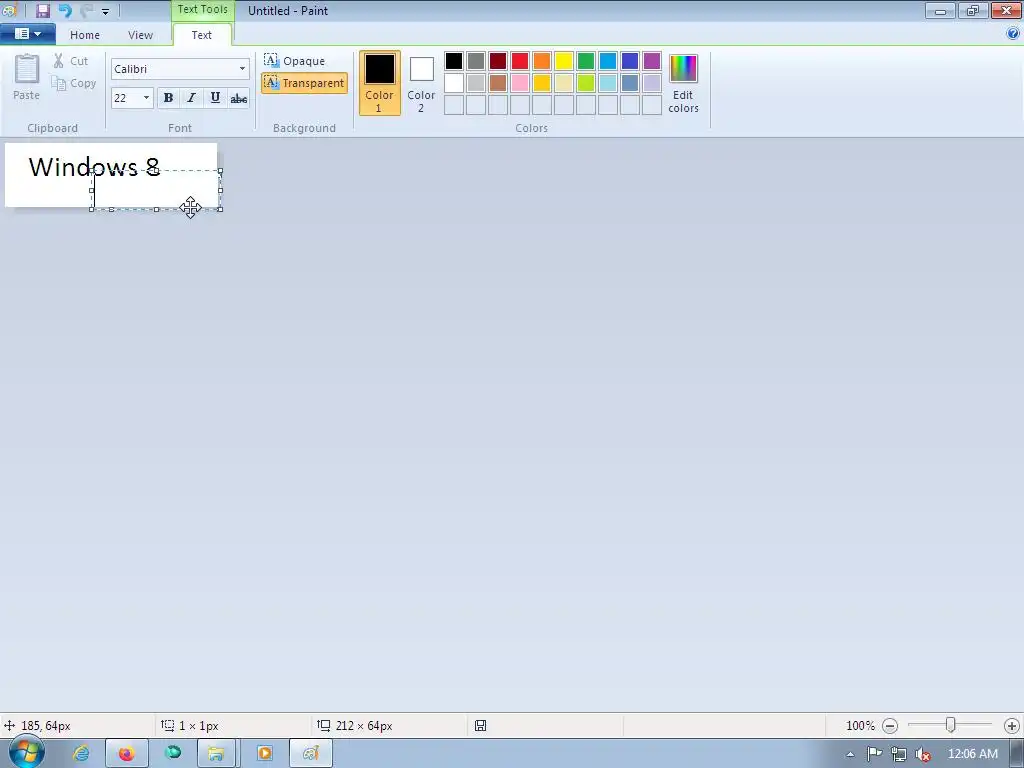Click the Cut scissors button
Image resolution: width=1024 pixels, height=768 pixels.
pyautogui.click(x=71, y=61)
